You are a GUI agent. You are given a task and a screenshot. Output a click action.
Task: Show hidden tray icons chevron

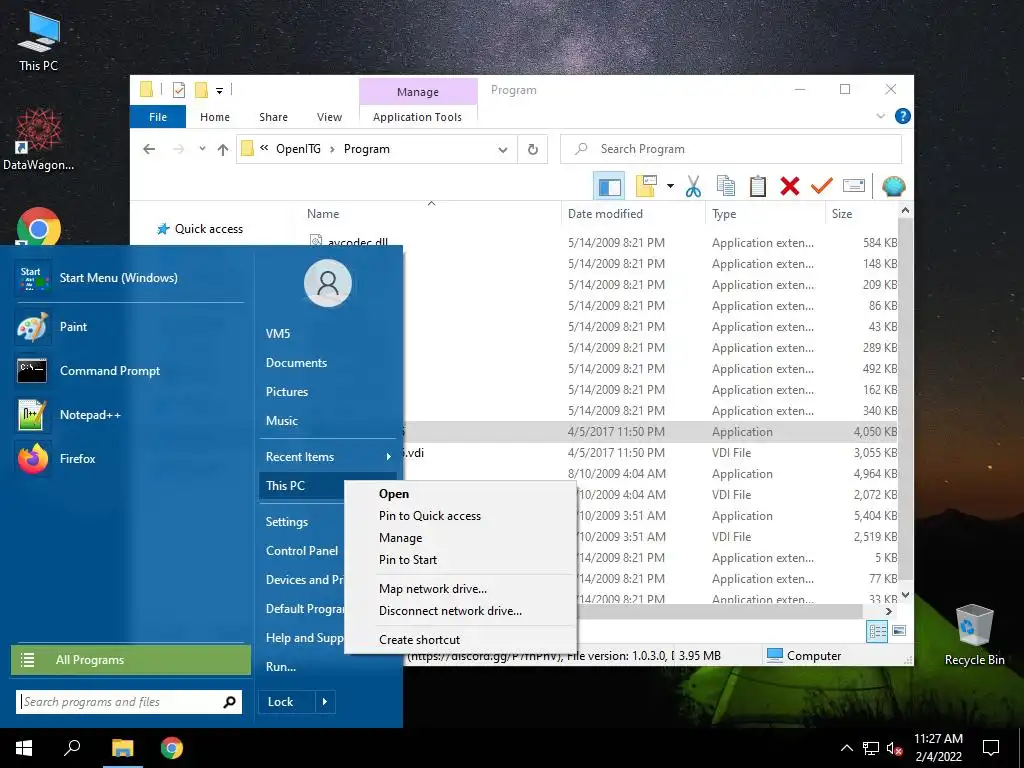pyautogui.click(x=846, y=748)
